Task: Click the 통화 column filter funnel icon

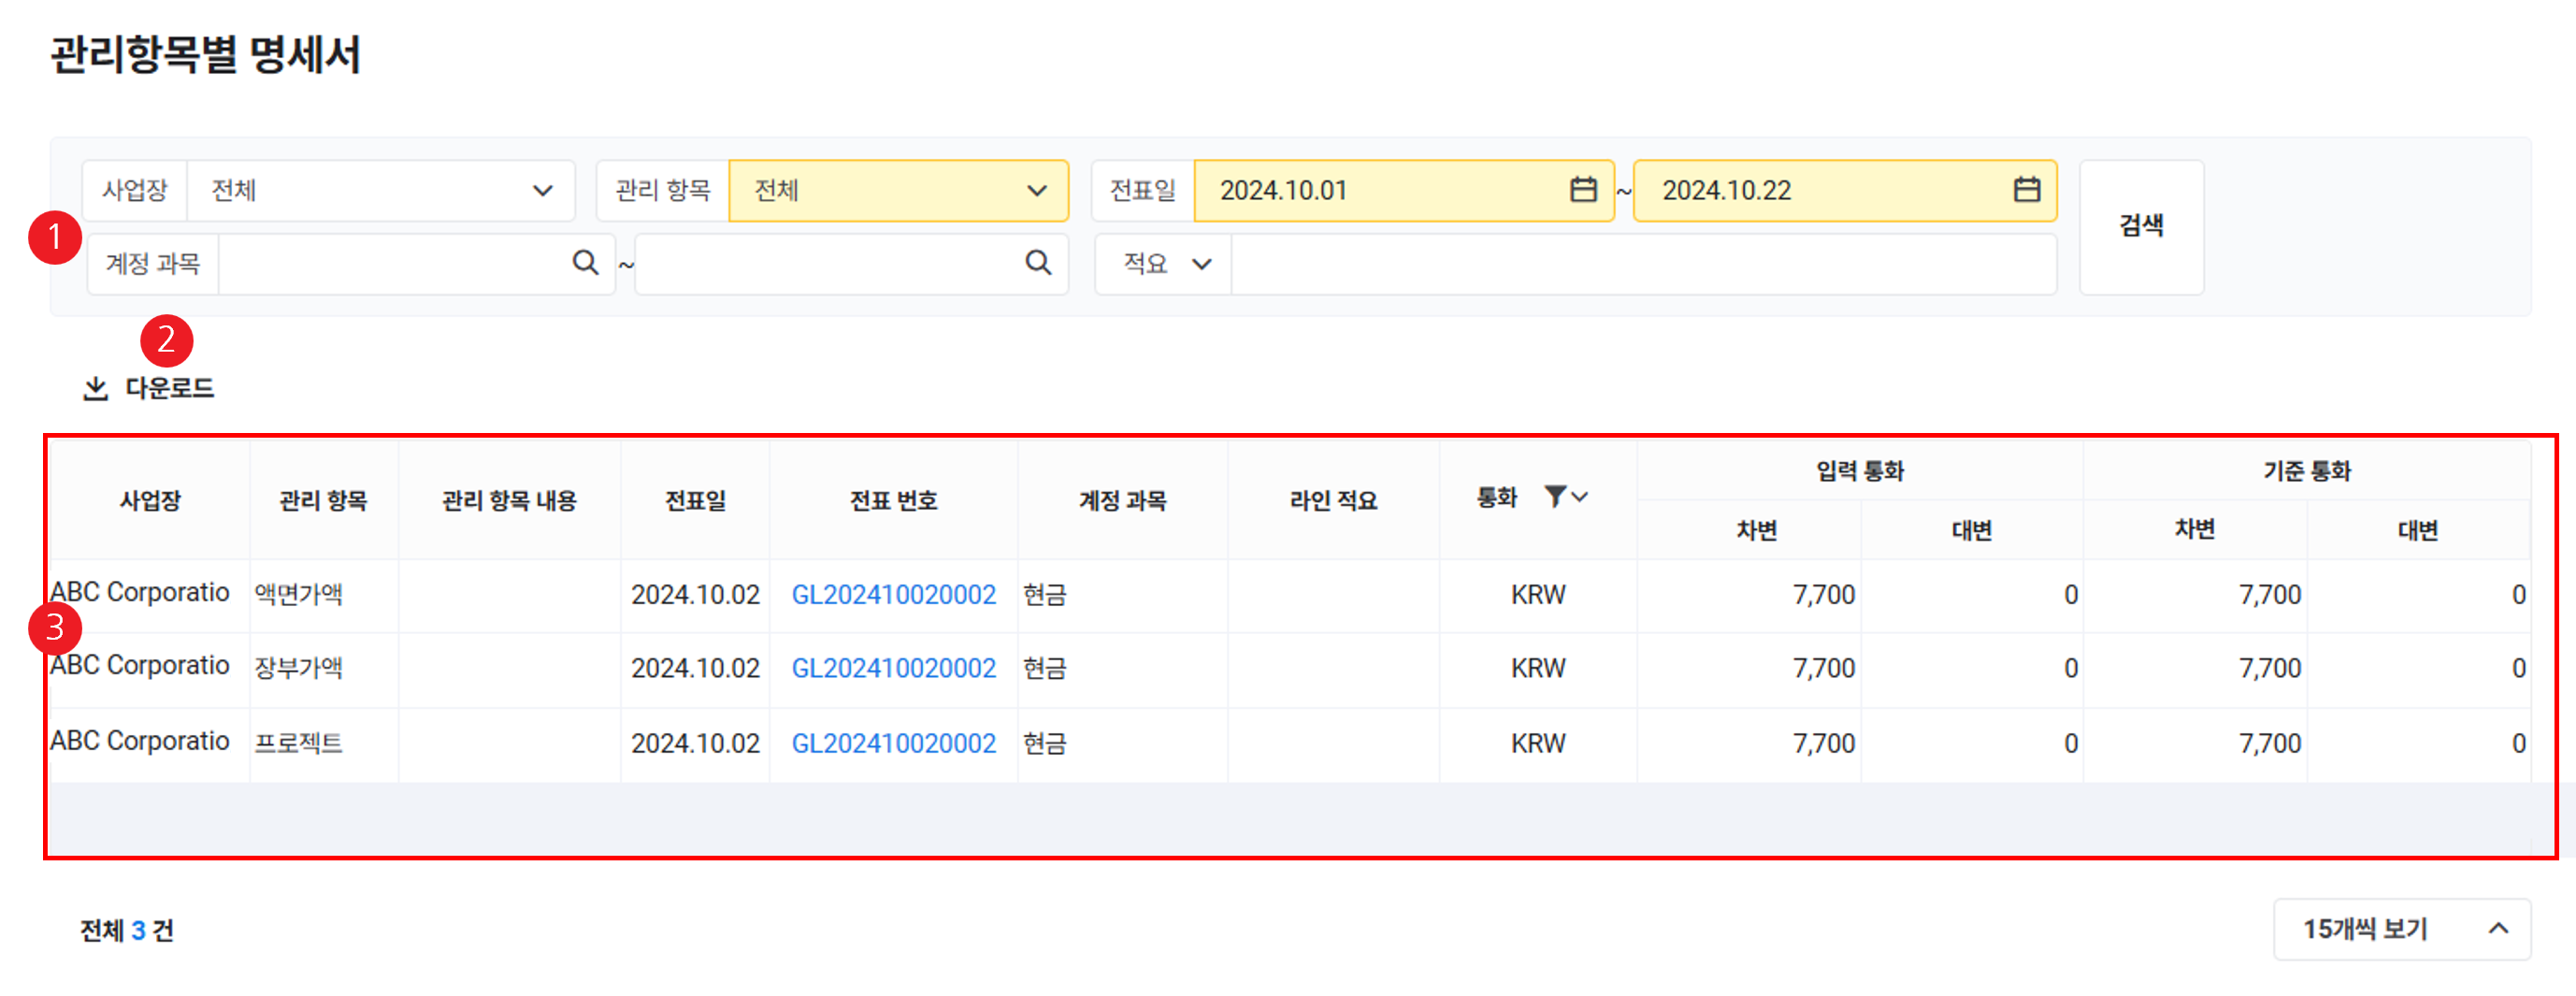Action: point(1555,497)
